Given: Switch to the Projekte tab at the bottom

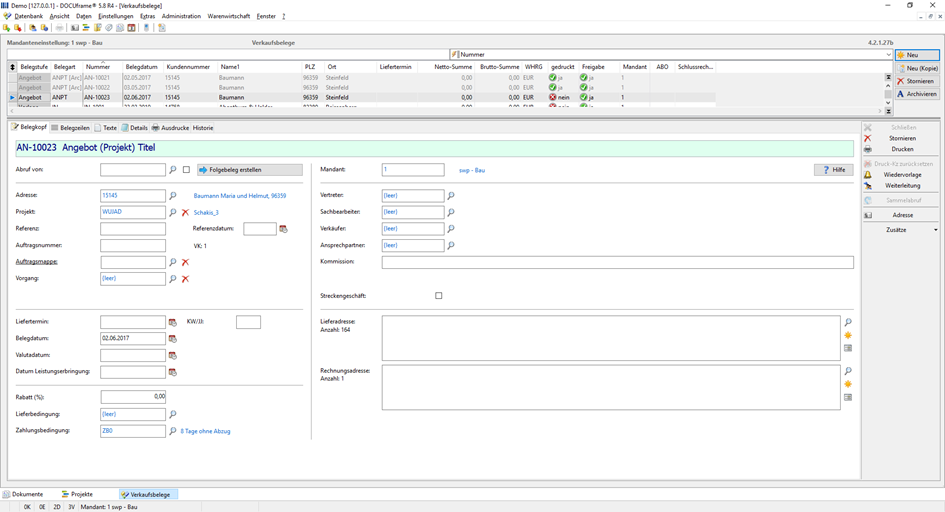Looking at the screenshot, I should tap(77, 494).
